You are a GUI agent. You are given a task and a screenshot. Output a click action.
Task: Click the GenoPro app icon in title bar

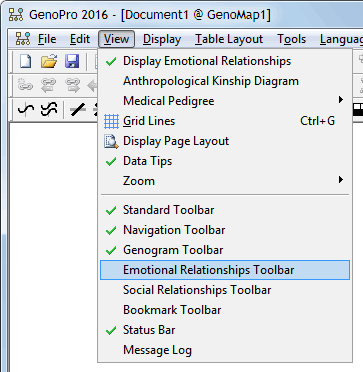pos(15,15)
